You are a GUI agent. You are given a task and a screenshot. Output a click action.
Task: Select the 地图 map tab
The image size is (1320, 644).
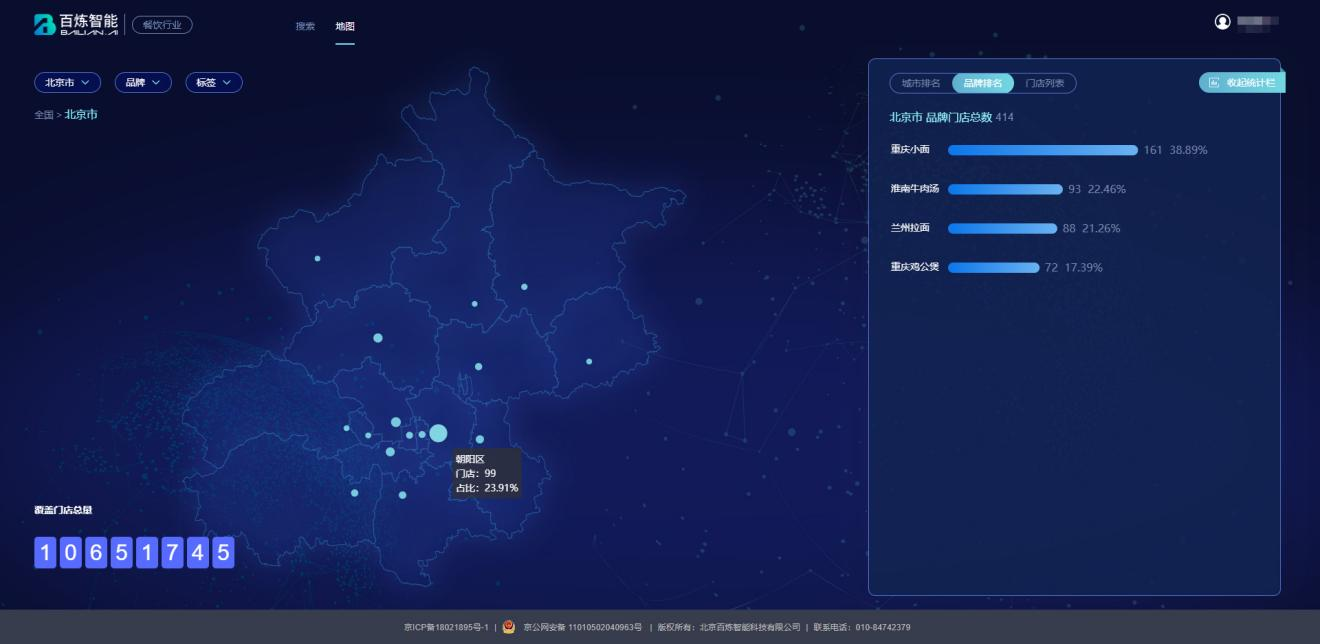[x=345, y=26]
